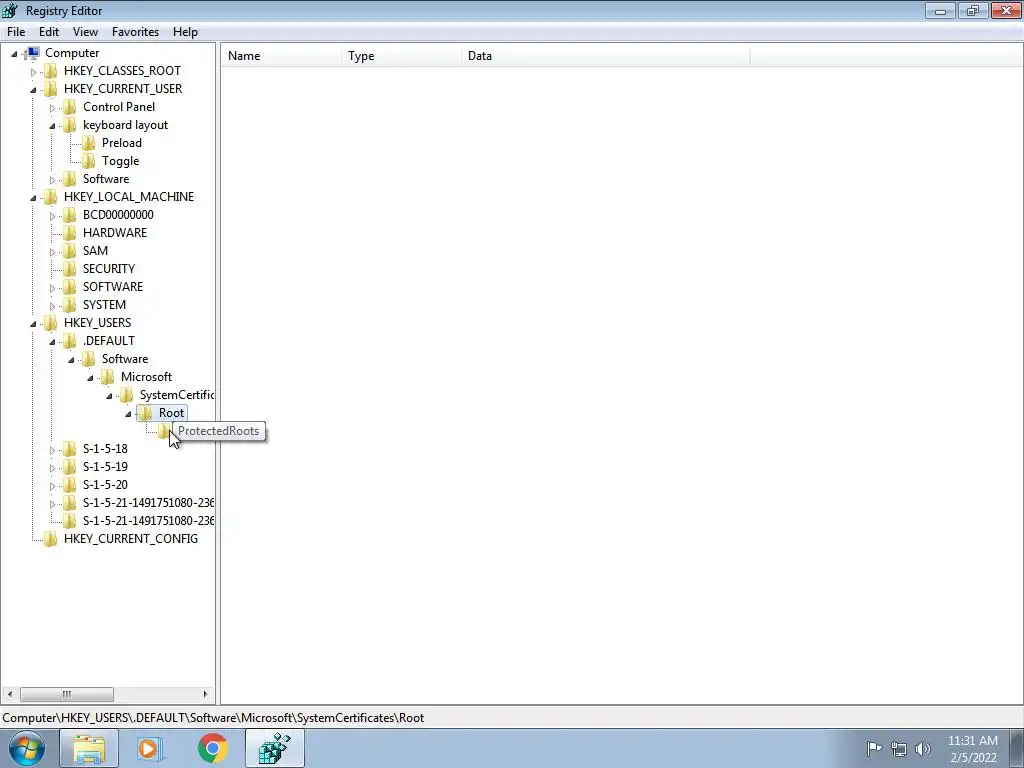Select the HKEY_USERS folder icon
Screen dimensions: 1024x768
click(x=50, y=323)
